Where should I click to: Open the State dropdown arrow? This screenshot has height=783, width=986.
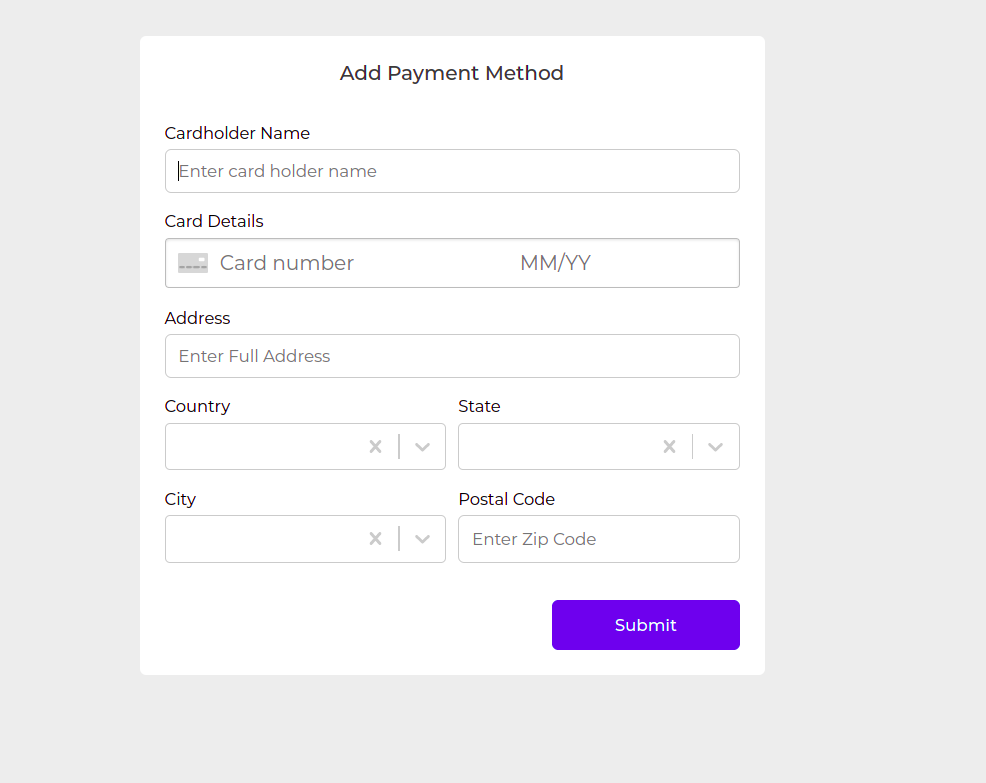[716, 447]
